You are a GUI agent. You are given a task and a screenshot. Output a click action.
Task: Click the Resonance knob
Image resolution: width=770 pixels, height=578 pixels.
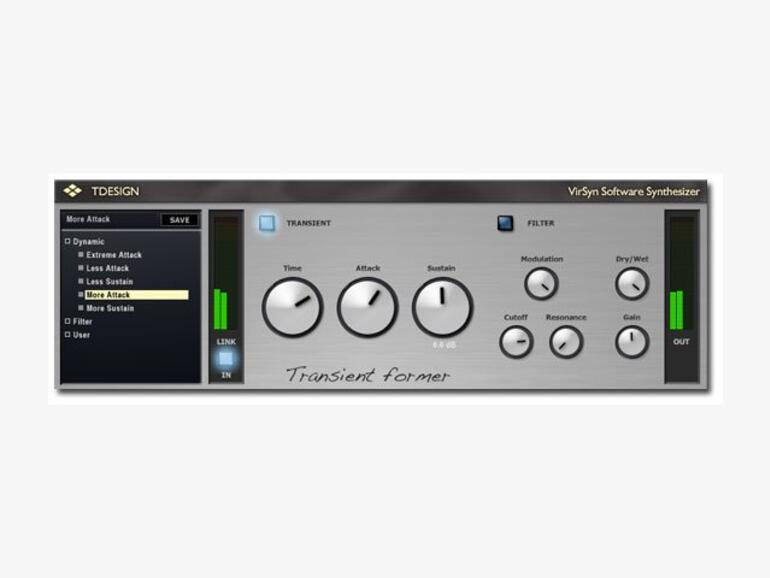click(x=566, y=342)
